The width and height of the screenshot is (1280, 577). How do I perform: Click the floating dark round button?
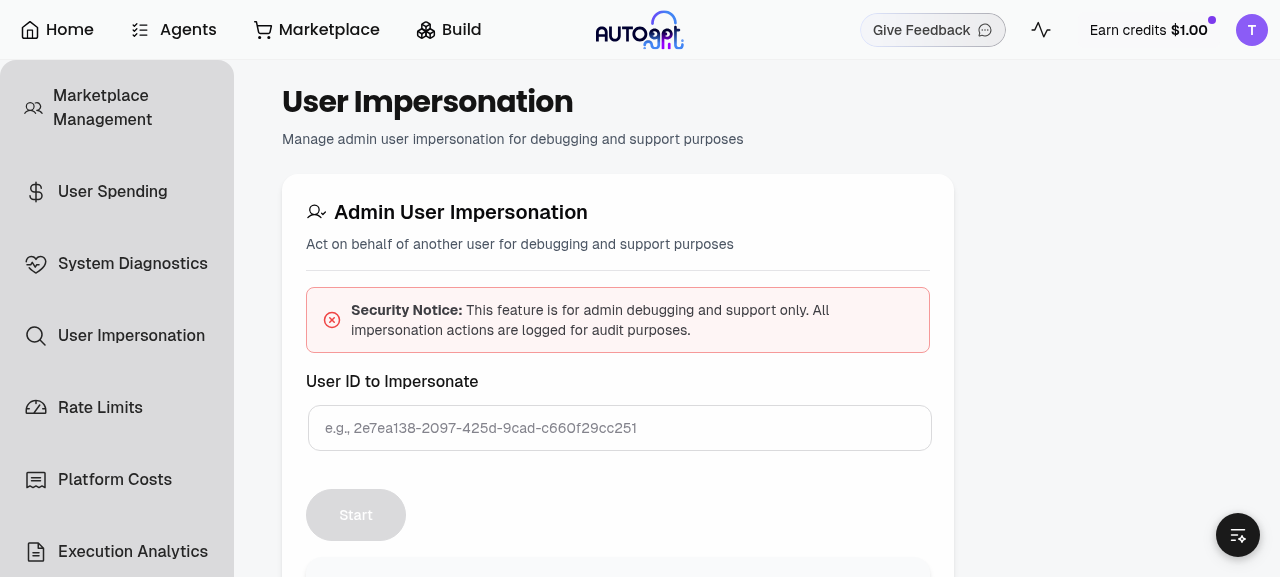click(1238, 535)
